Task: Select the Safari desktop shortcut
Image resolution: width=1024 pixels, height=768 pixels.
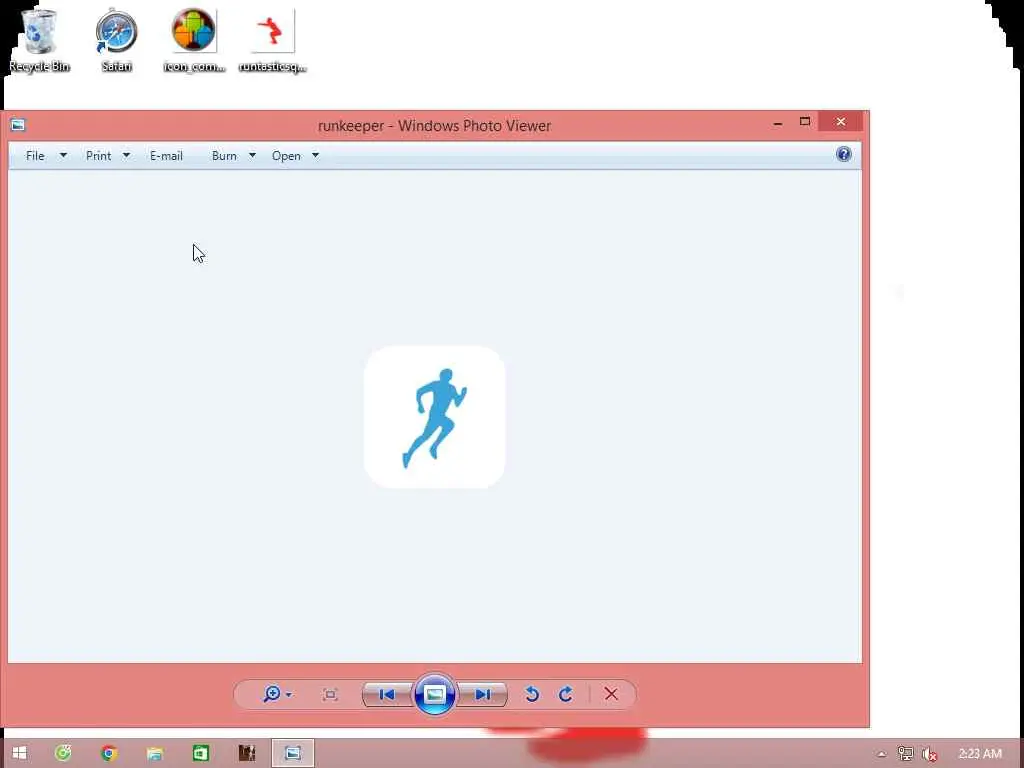Action: (x=116, y=40)
